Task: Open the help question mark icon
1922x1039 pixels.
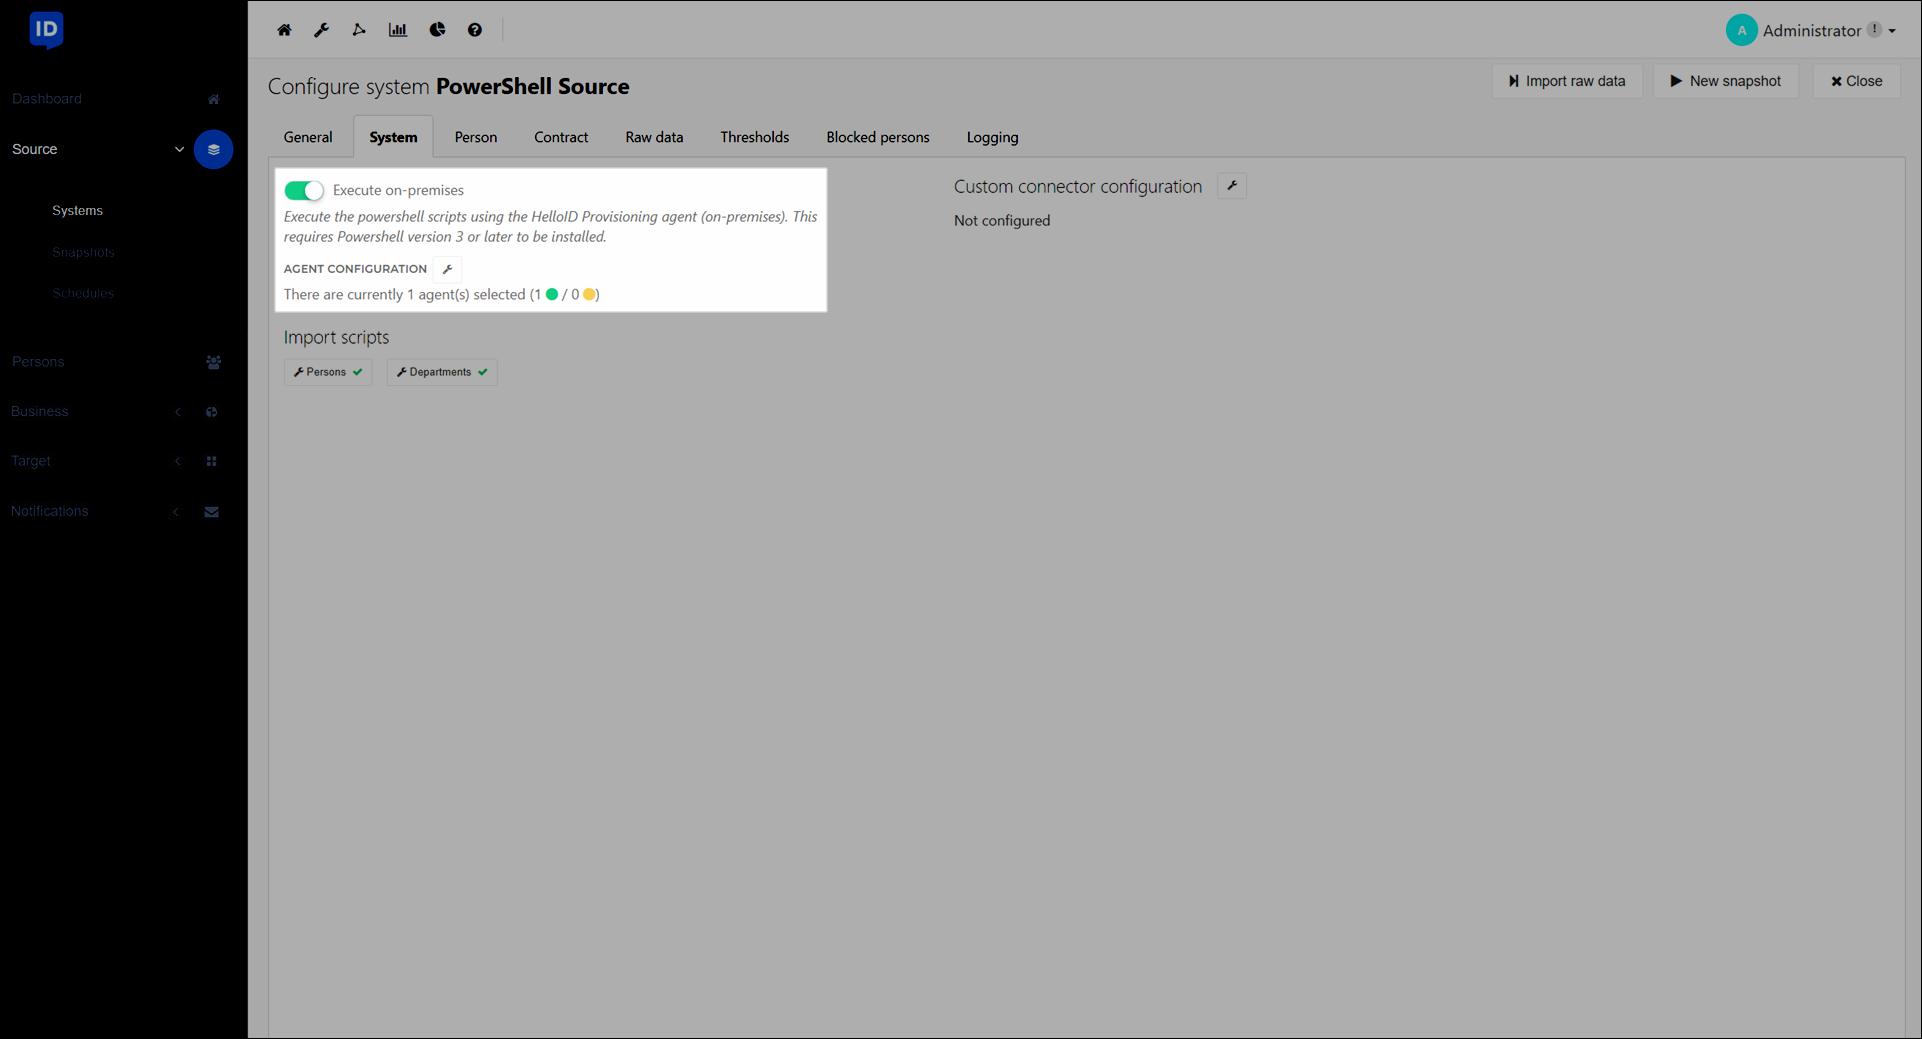Action: (475, 30)
